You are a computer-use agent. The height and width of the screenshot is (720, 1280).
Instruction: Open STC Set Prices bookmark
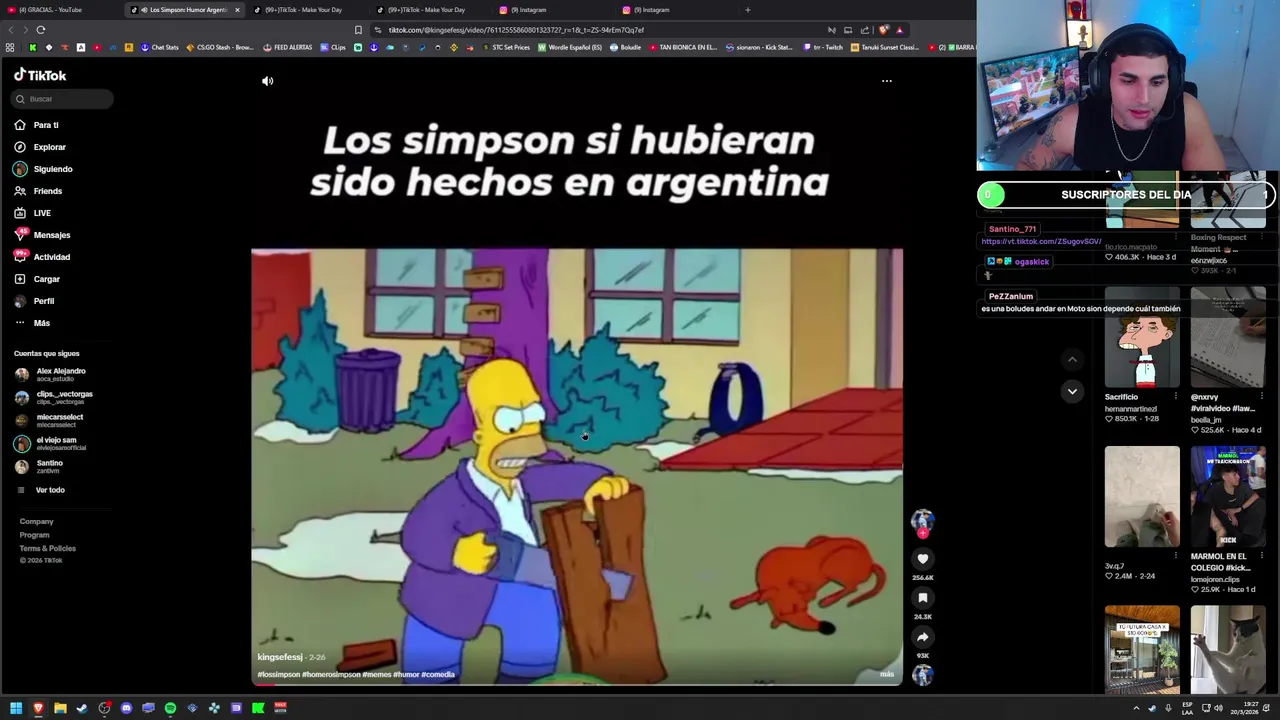[506, 47]
